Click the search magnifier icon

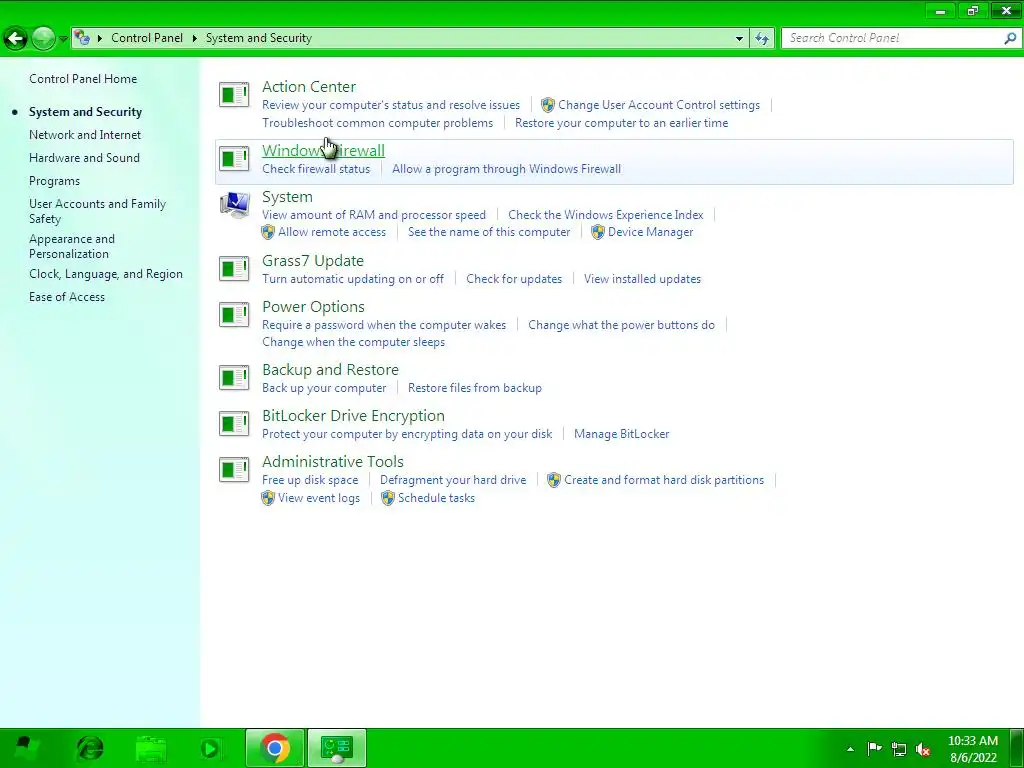(x=1010, y=39)
